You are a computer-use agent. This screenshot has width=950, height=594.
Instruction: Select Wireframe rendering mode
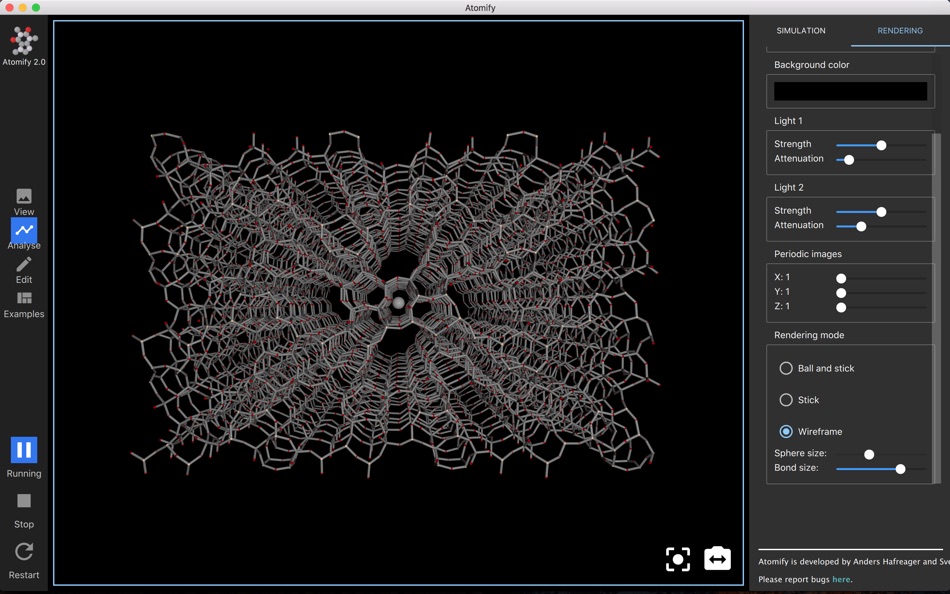click(786, 431)
